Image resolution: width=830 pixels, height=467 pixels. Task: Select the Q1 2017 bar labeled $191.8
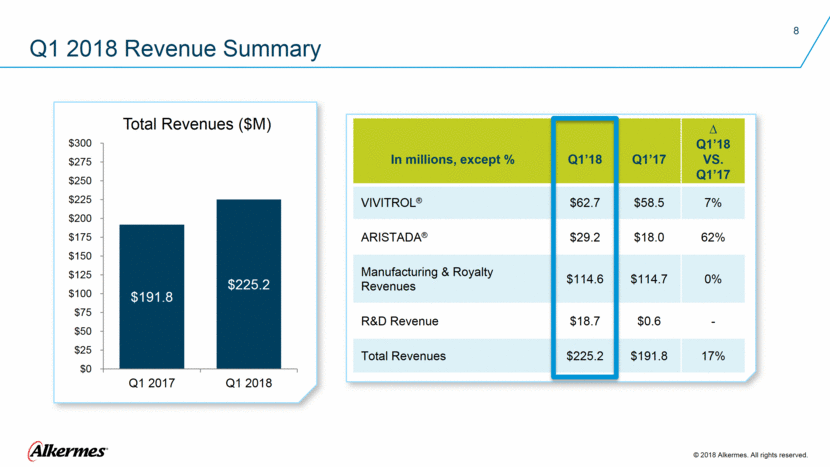pyautogui.click(x=152, y=297)
